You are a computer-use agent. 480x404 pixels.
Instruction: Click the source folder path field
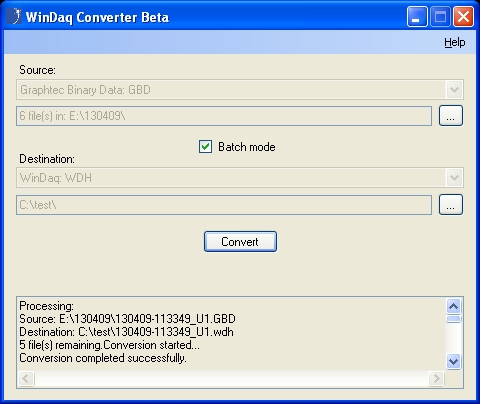(224, 116)
